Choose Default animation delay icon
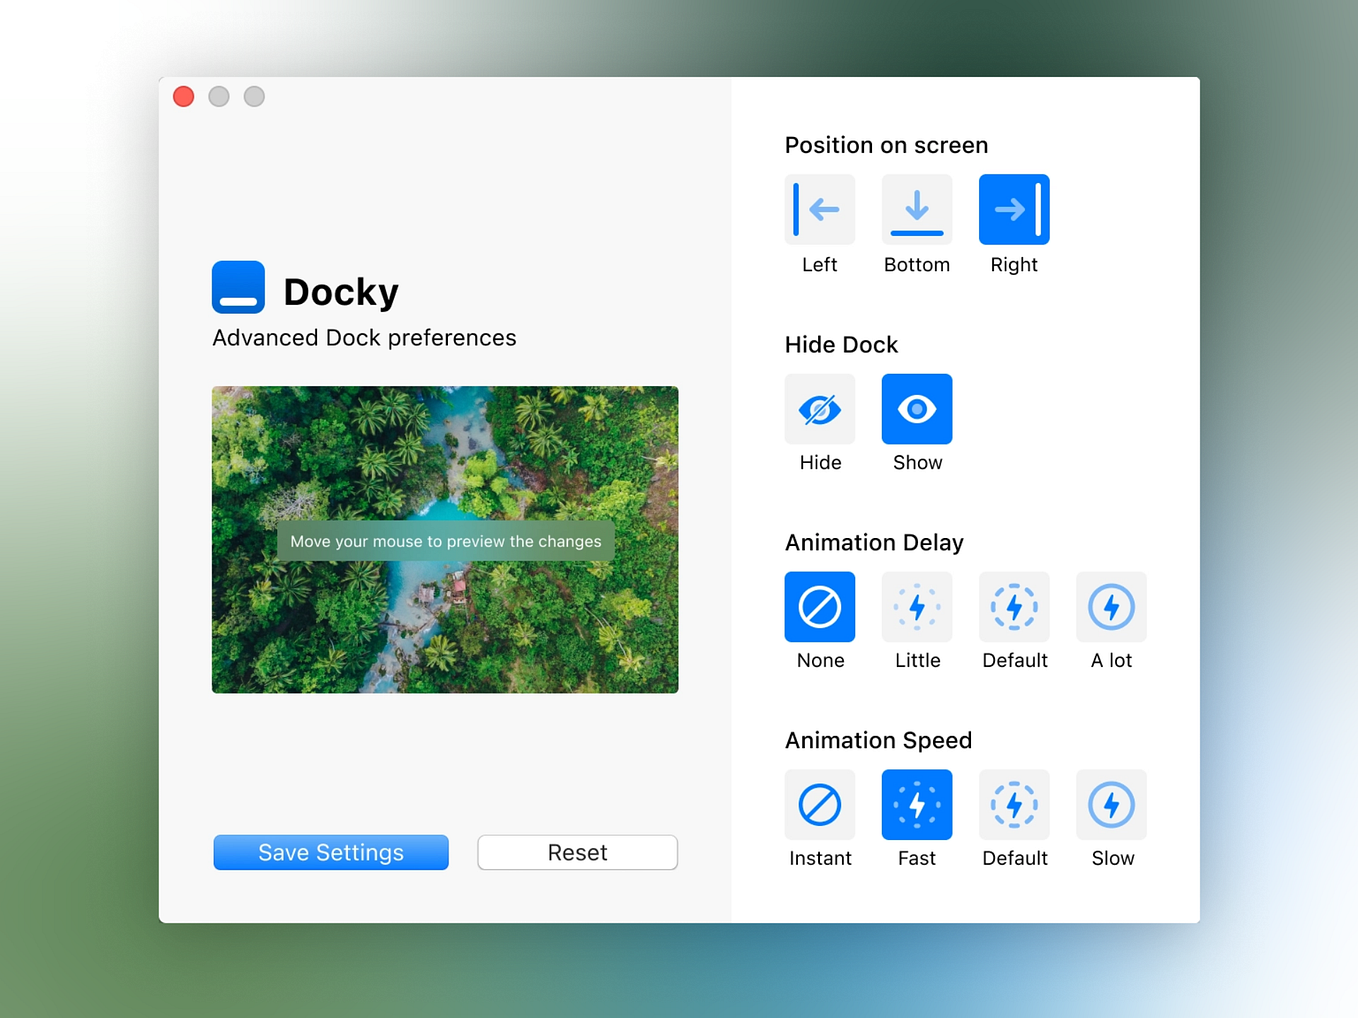Viewport: 1358px width, 1018px height. click(1013, 607)
